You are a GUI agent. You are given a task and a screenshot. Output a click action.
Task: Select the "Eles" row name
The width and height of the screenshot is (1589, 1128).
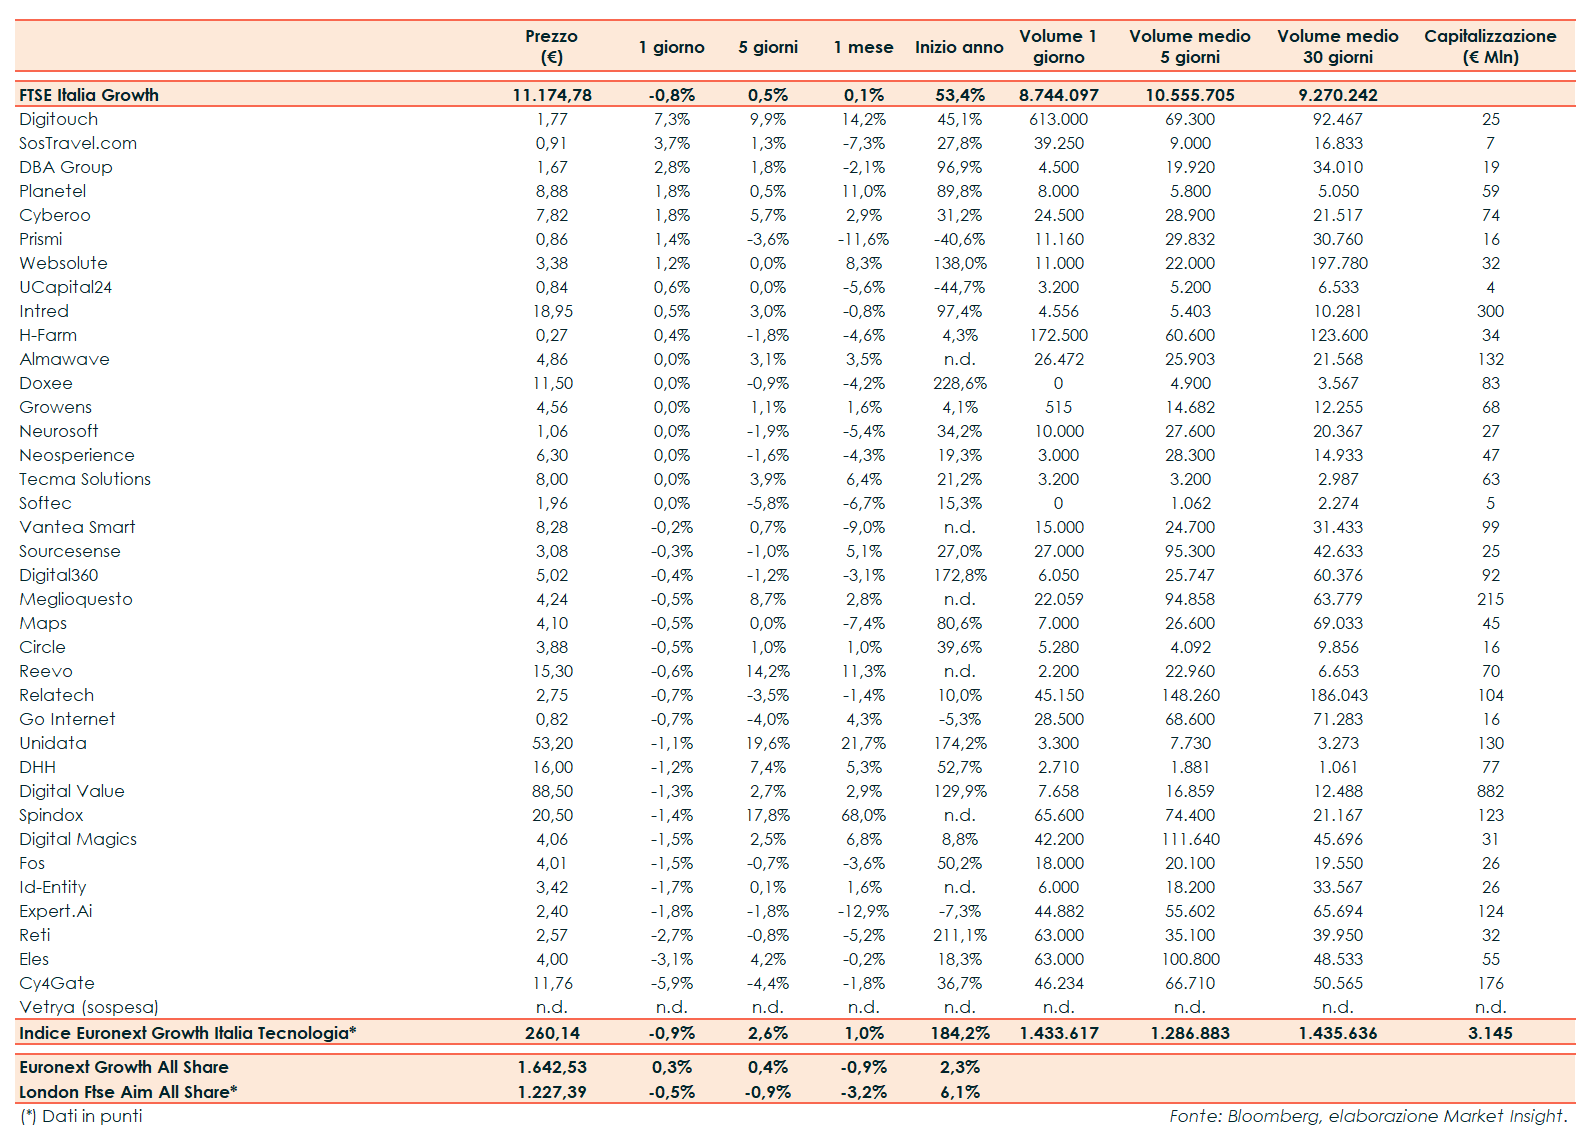tap(34, 959)
